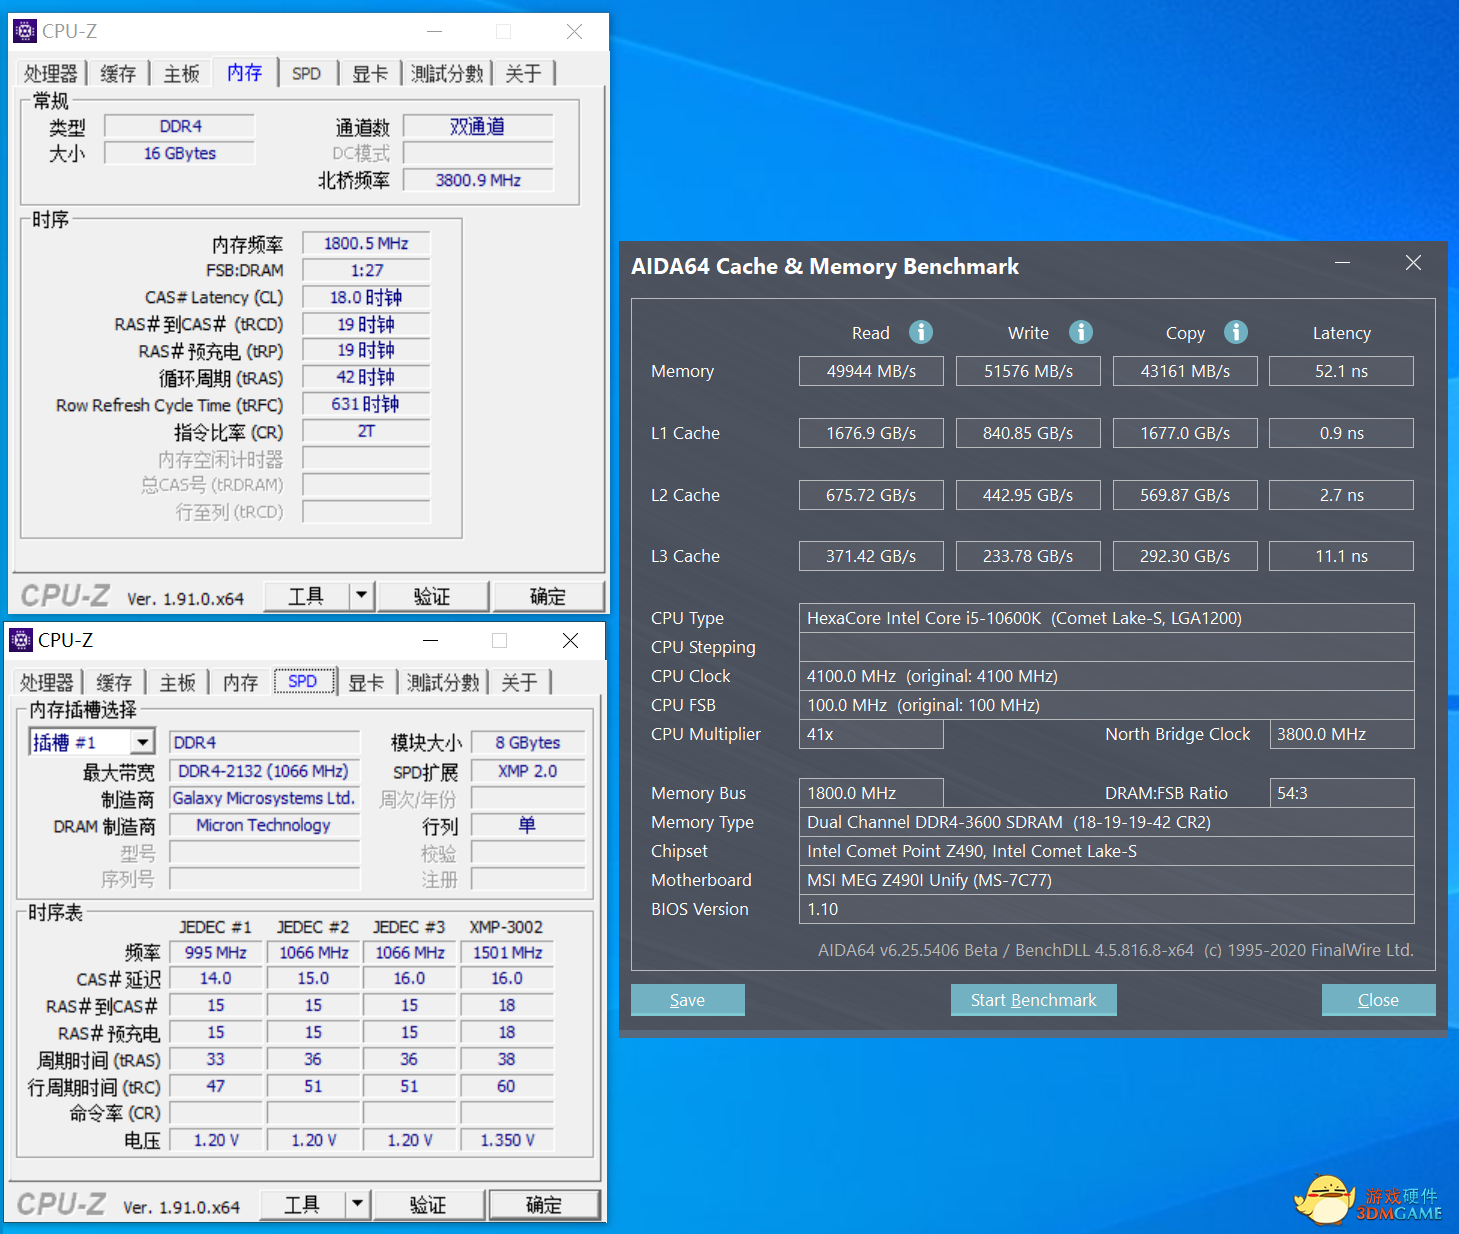
Task: Click XMP-3002 voltage 1.350 V cell
Action: click(507, 1140)
